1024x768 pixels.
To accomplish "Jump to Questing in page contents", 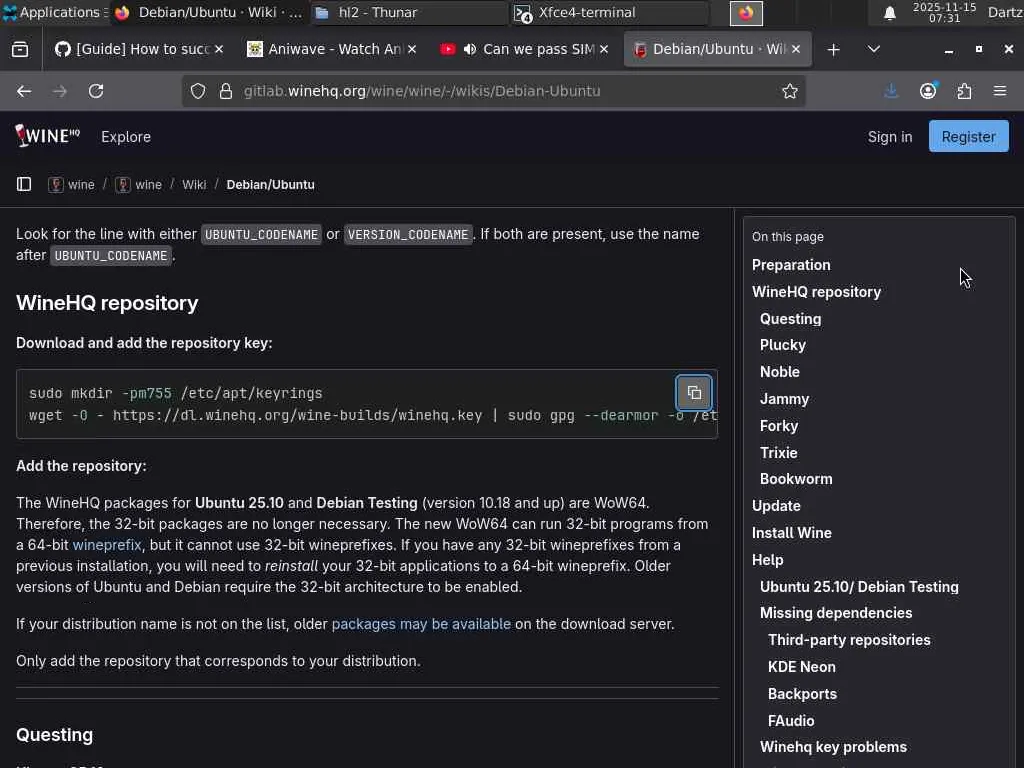I will pos(790,319).
